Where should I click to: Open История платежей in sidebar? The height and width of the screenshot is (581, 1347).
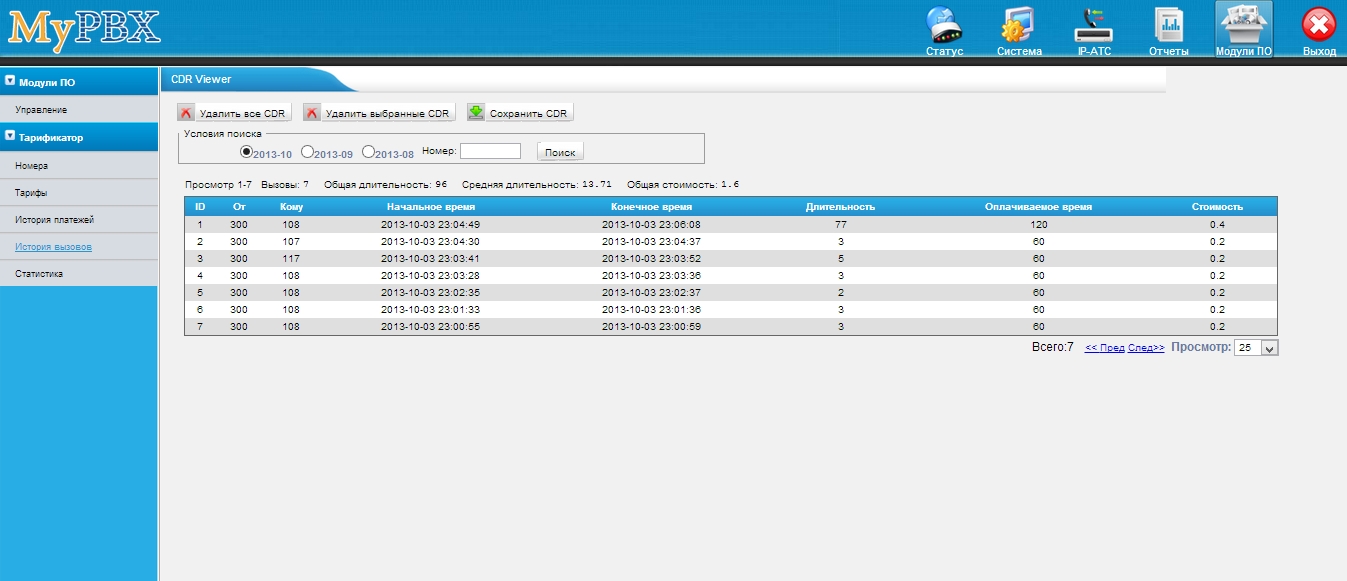[x=54, y=219]
